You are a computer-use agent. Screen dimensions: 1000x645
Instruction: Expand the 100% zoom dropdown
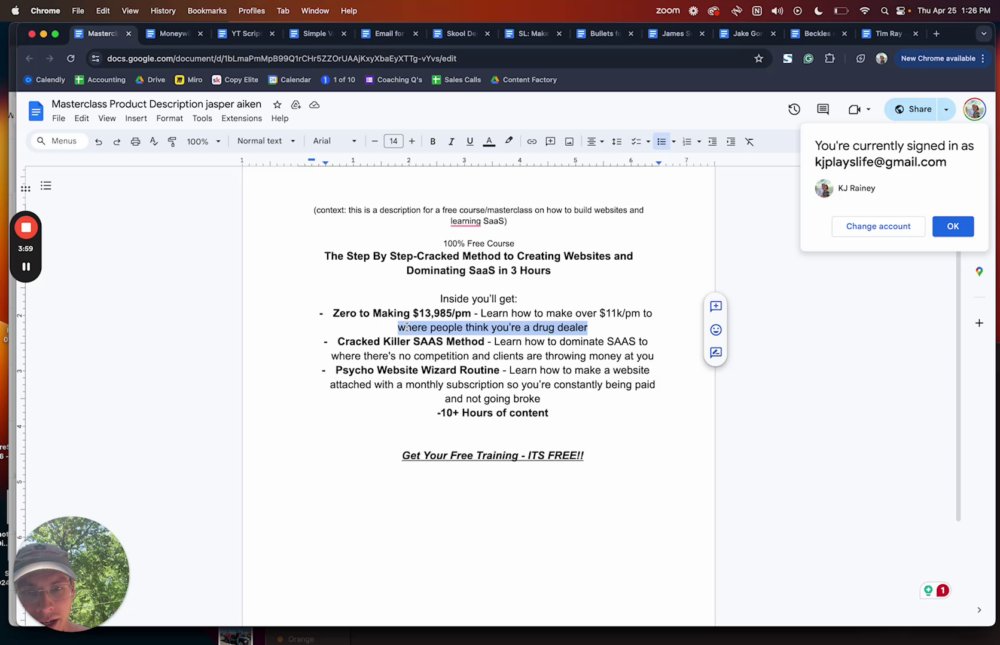tap(203, 142)
